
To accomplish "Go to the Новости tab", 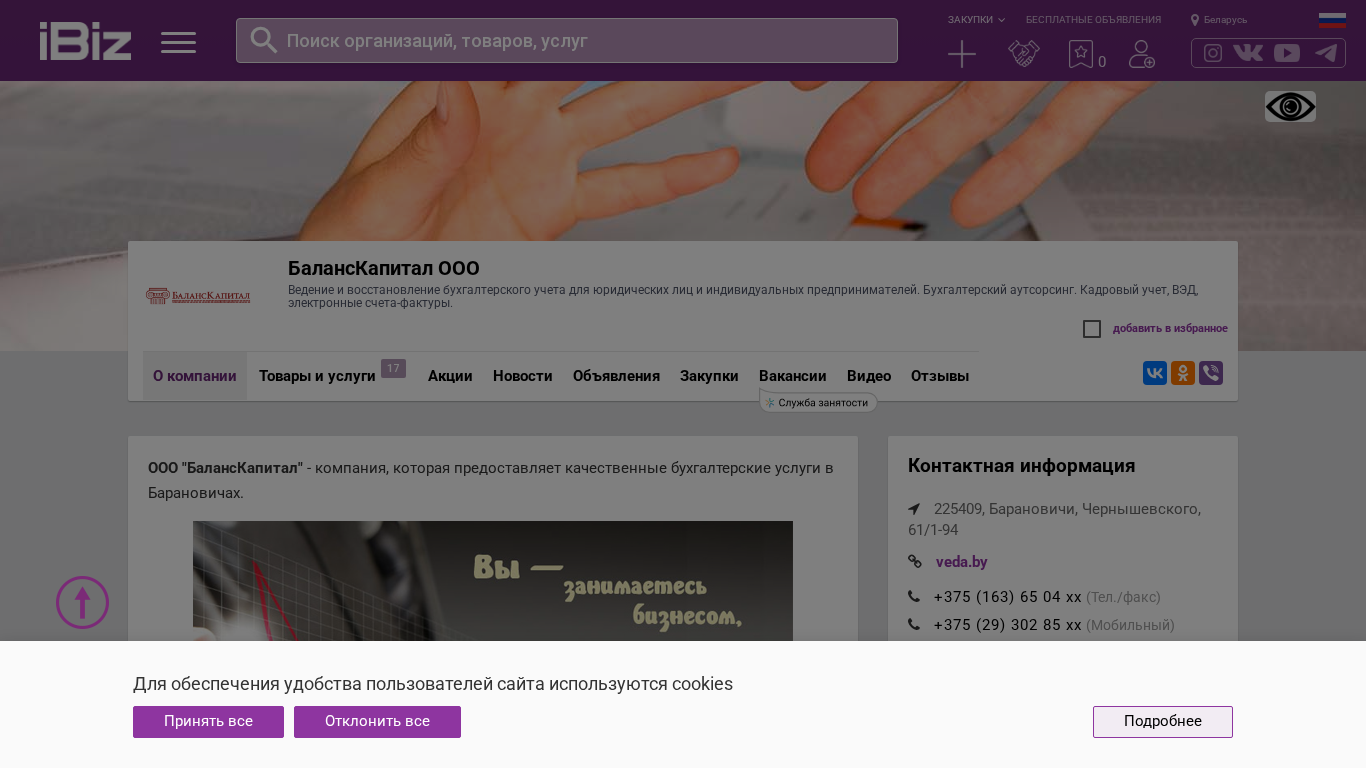I will click(523, 376).
